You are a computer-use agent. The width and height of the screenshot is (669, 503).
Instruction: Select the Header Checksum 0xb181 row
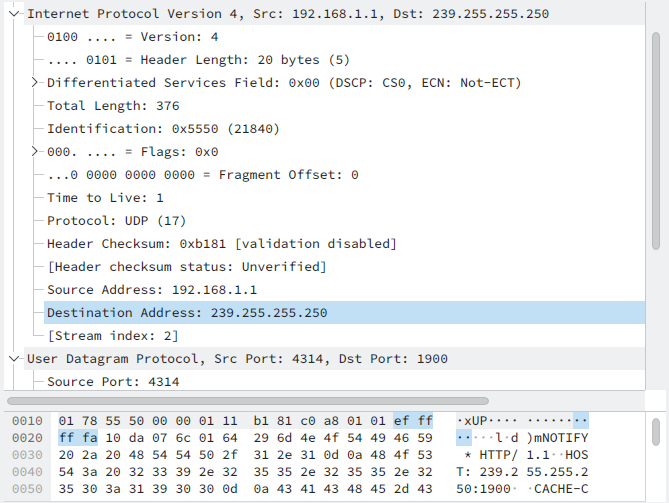[x=221, y=244]
